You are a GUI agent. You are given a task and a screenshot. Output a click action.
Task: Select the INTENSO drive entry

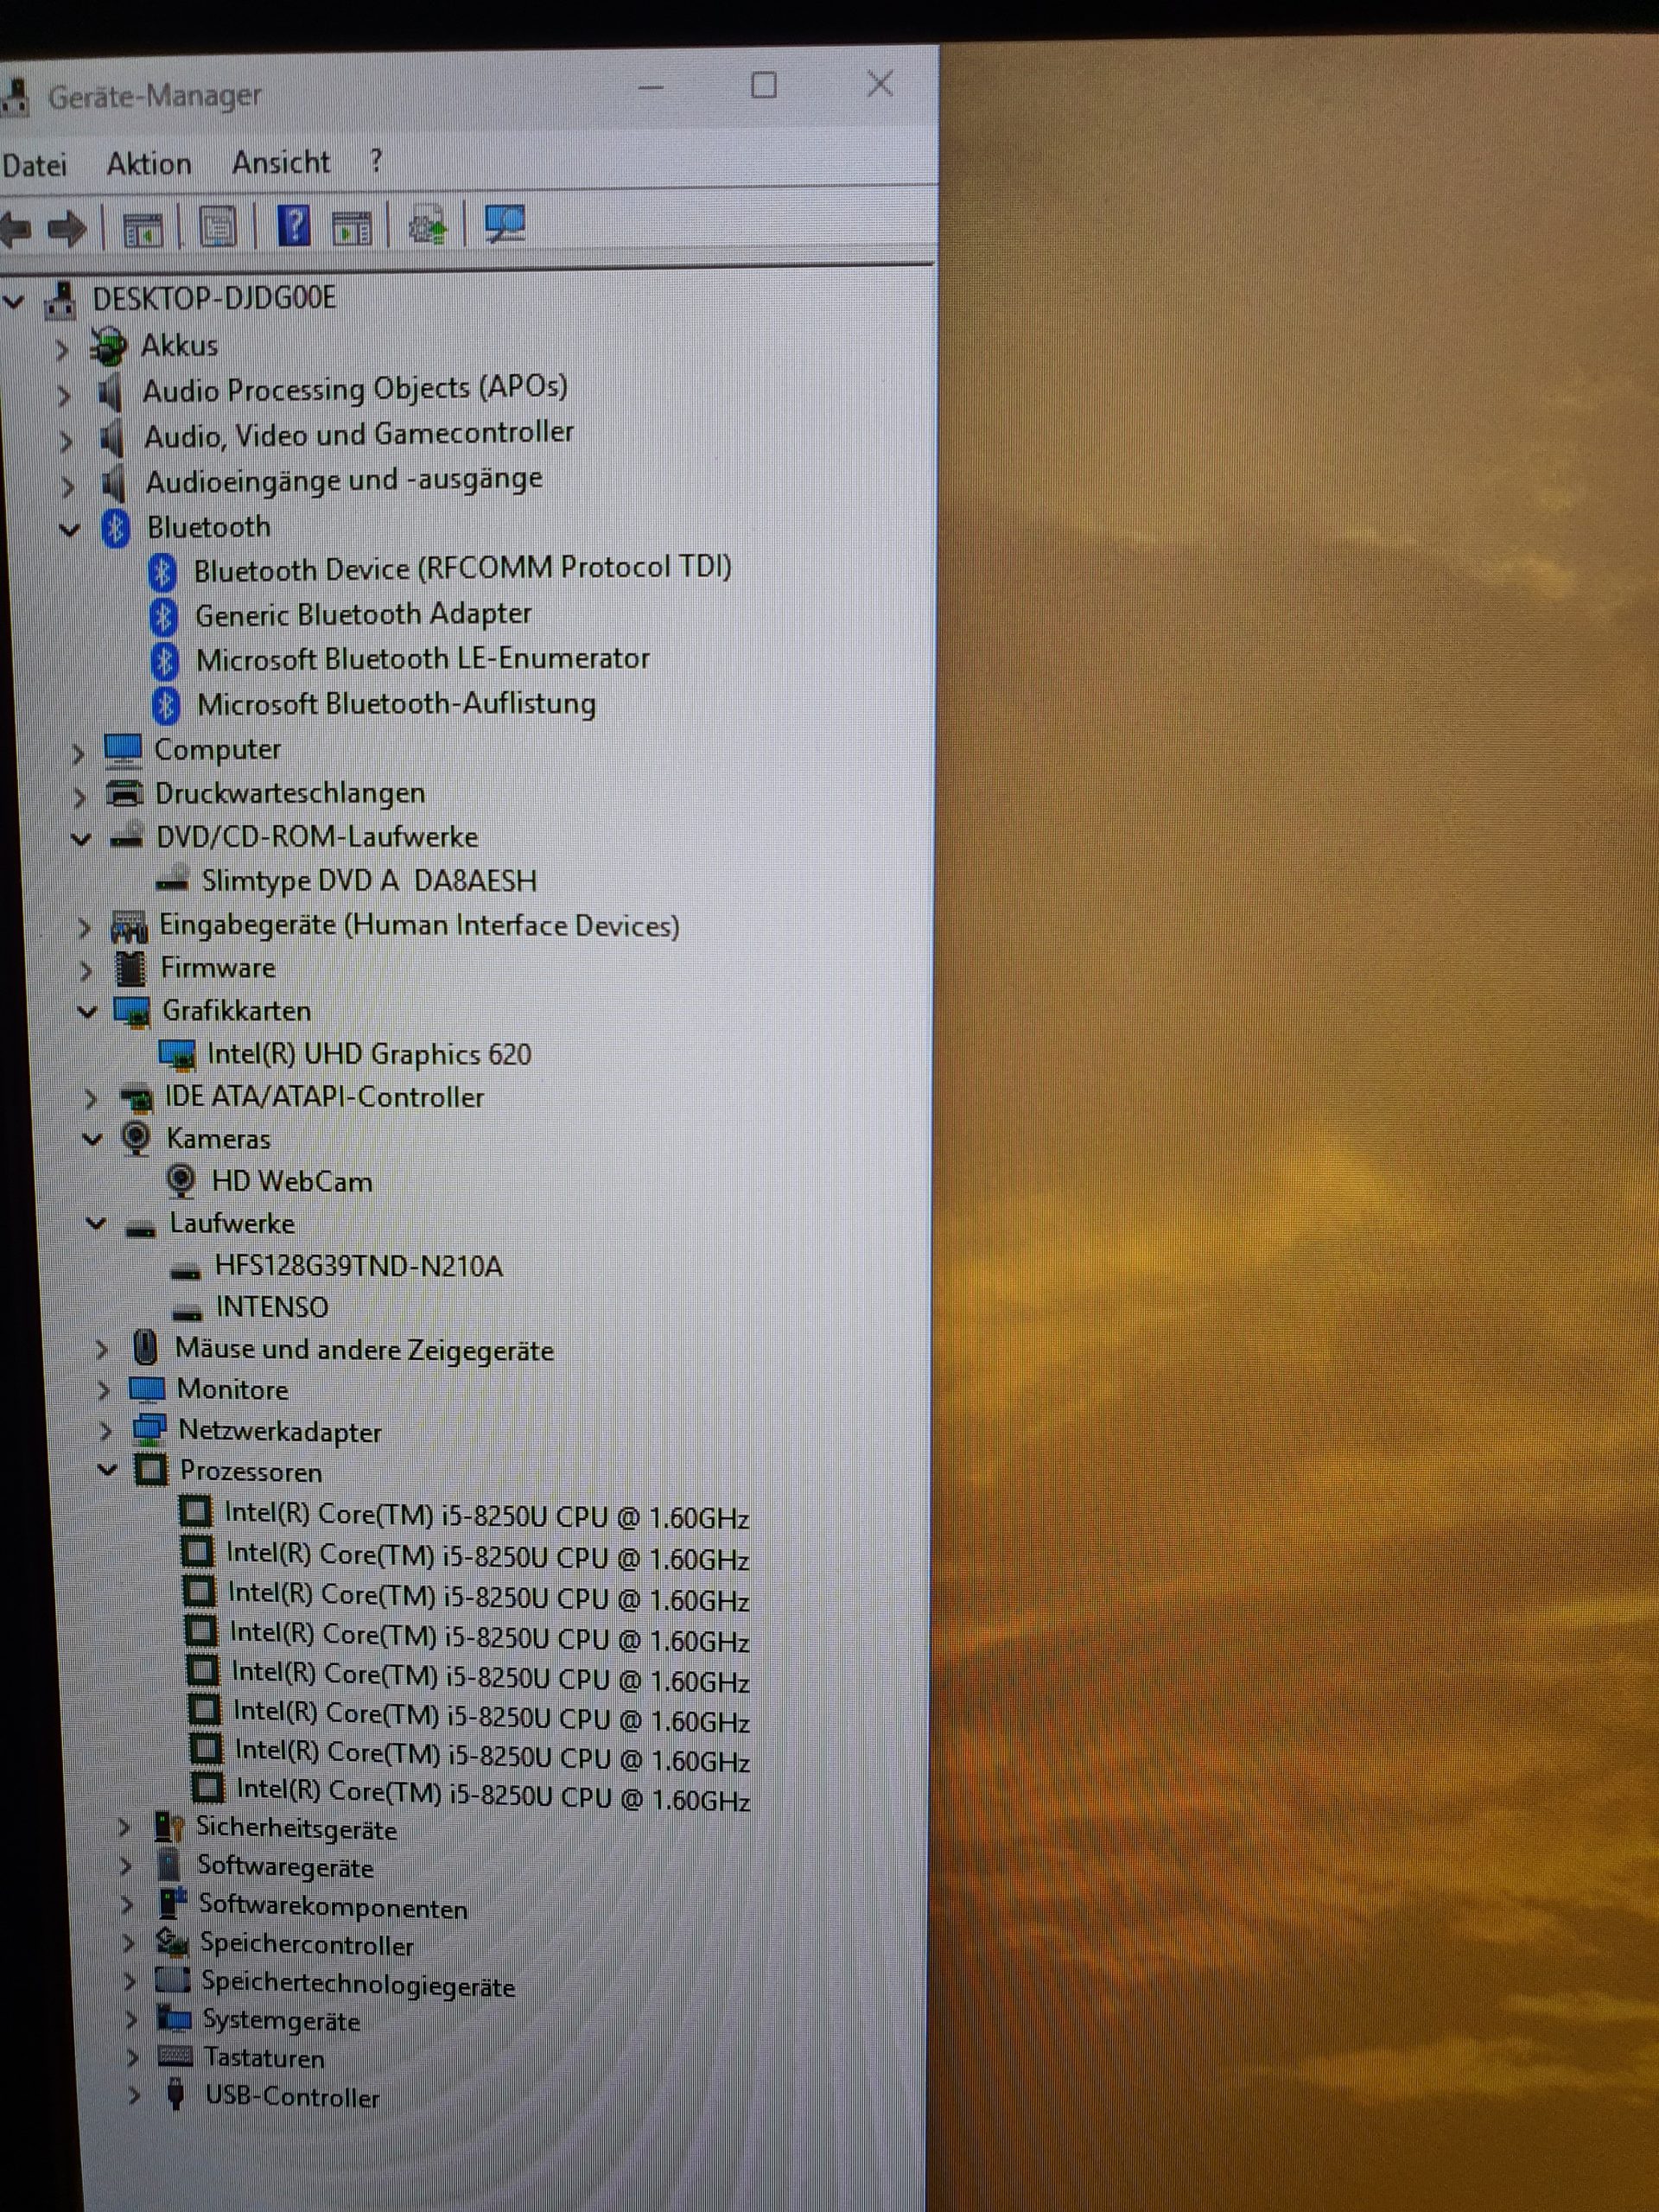271,1307
